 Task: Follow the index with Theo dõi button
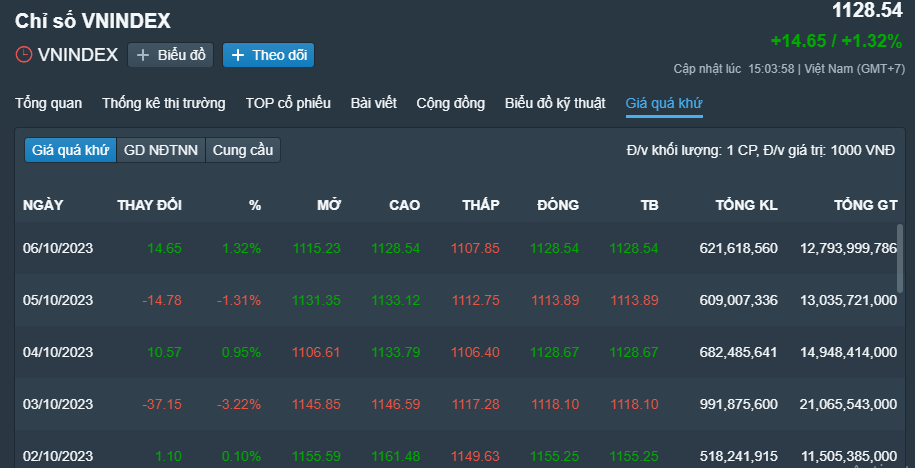268,55
